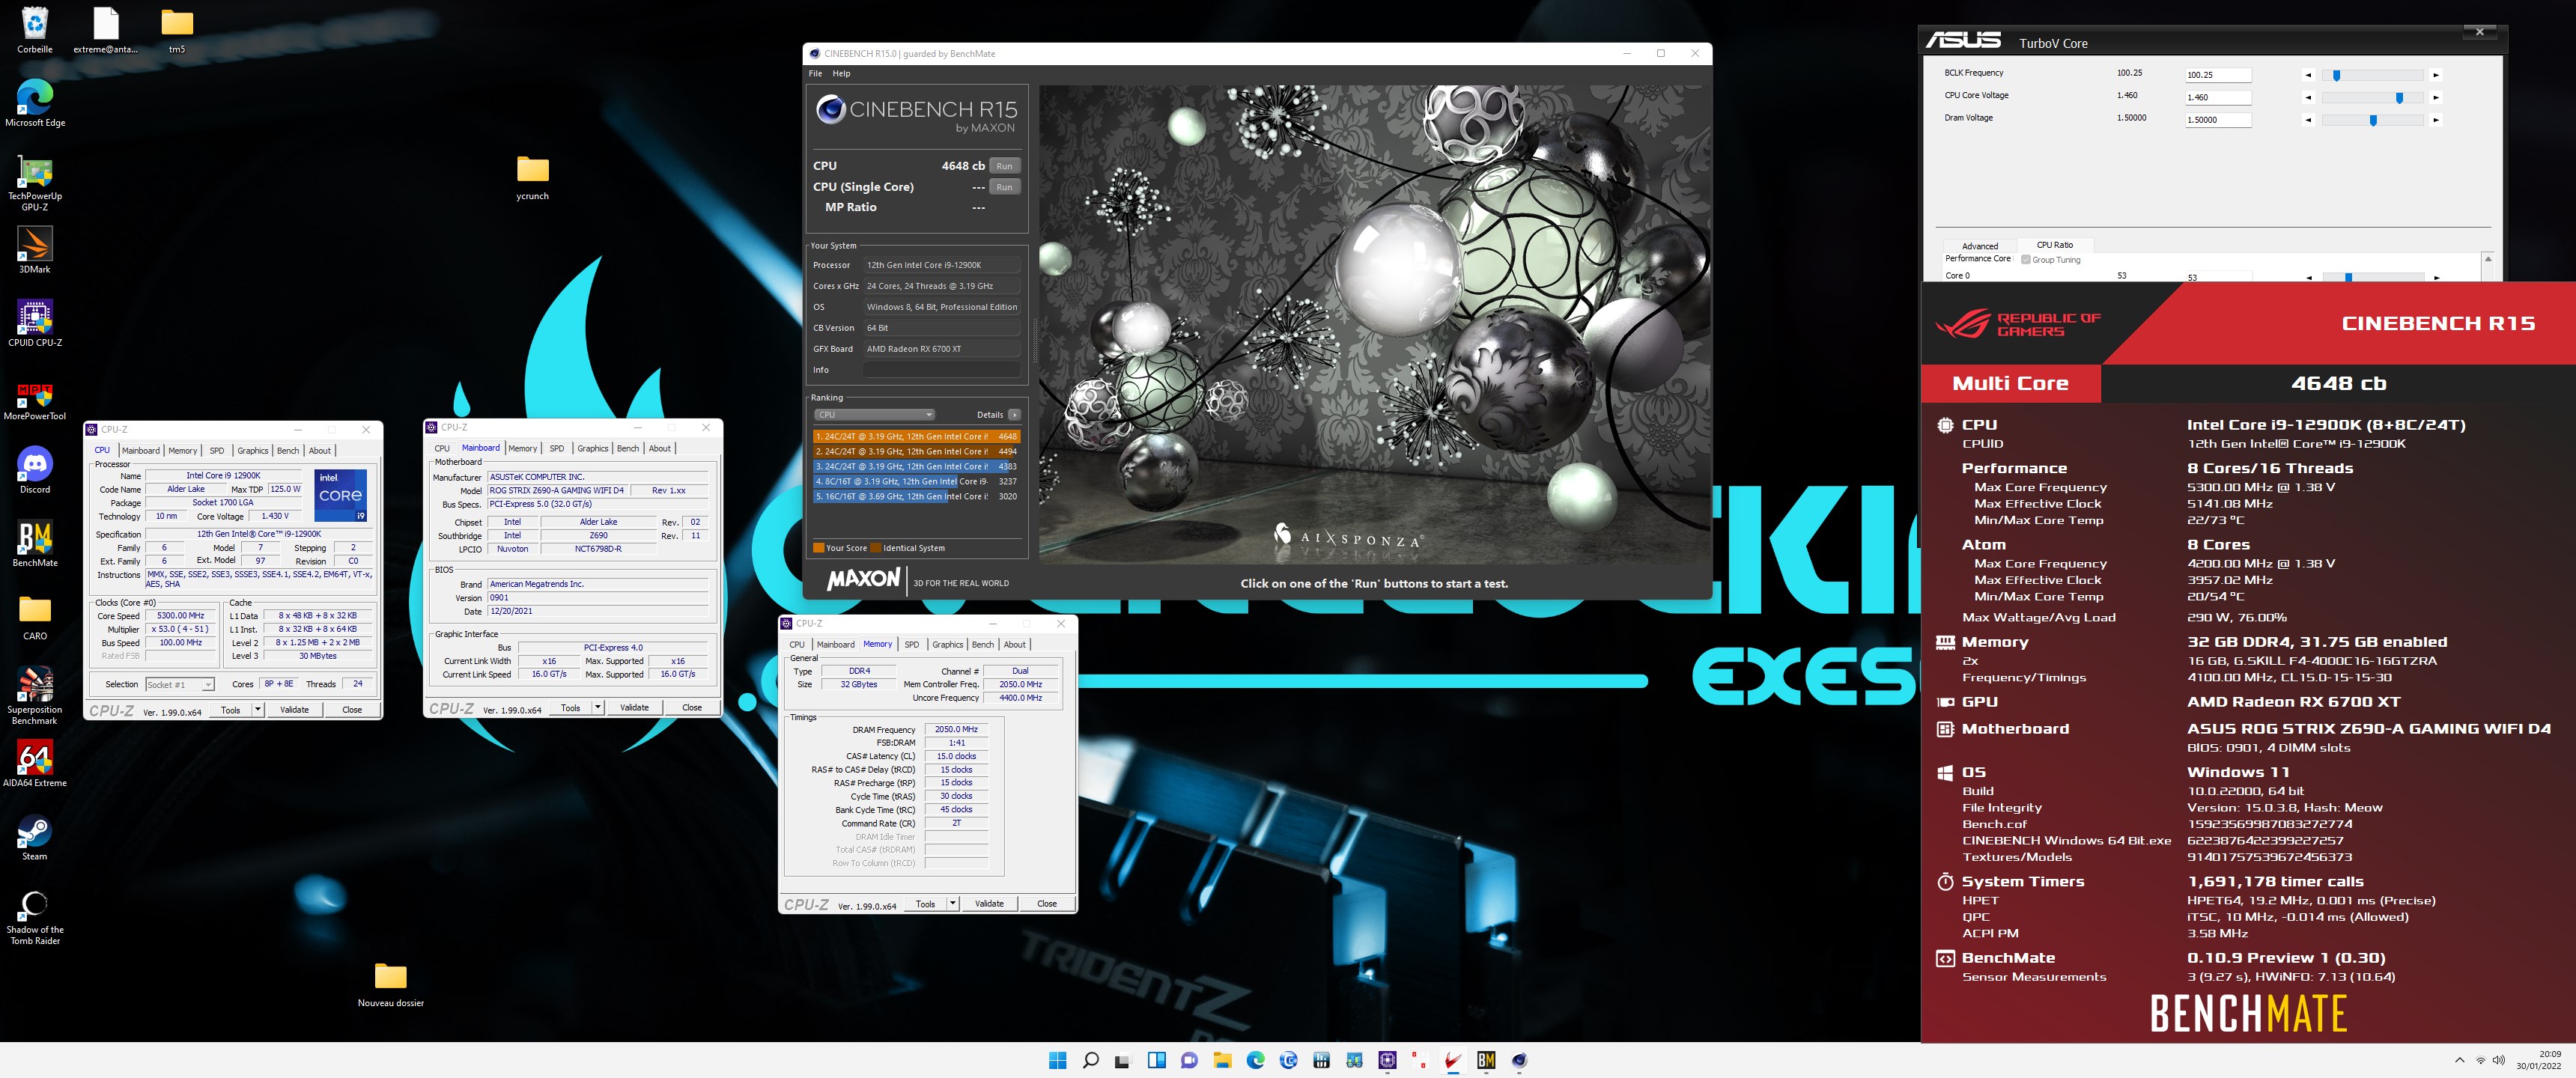Screen dimensions: 2576x1078
Task: Open the taskbar Search magnifier
Action: tap(1090, 1060)
